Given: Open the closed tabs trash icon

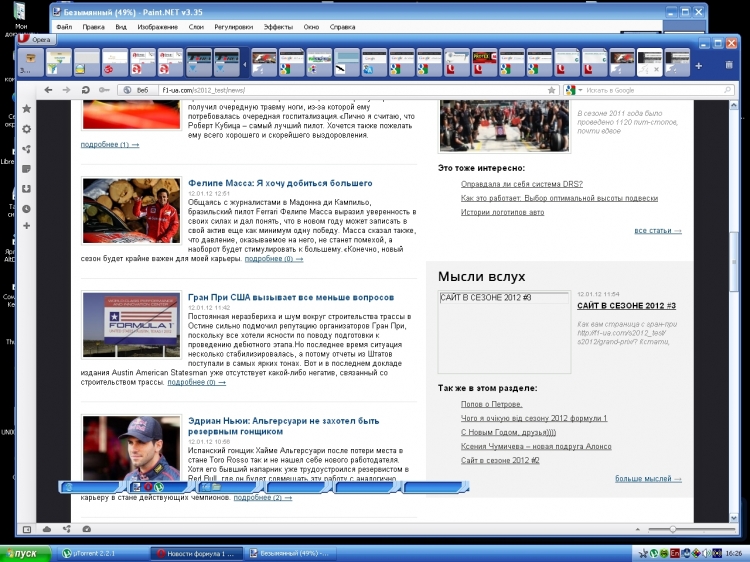Looking at the screenshot, I should (728, 65).
